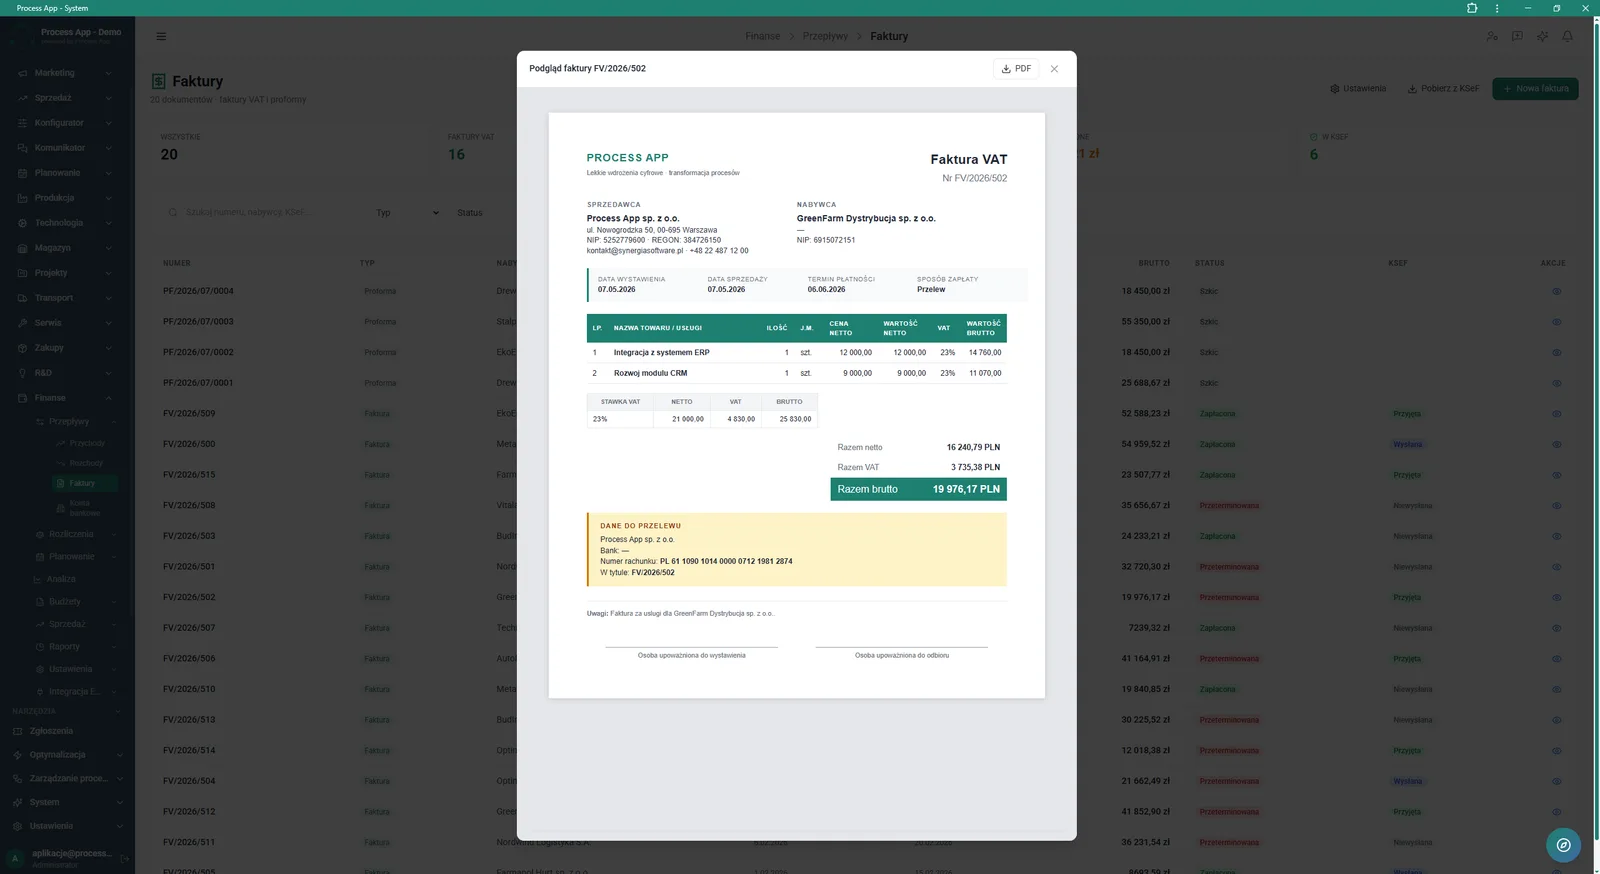The width and height of the screenshot is (1600, 874).
Task: Toggle the hamburger menu icon in header
Action: [161, 36]
